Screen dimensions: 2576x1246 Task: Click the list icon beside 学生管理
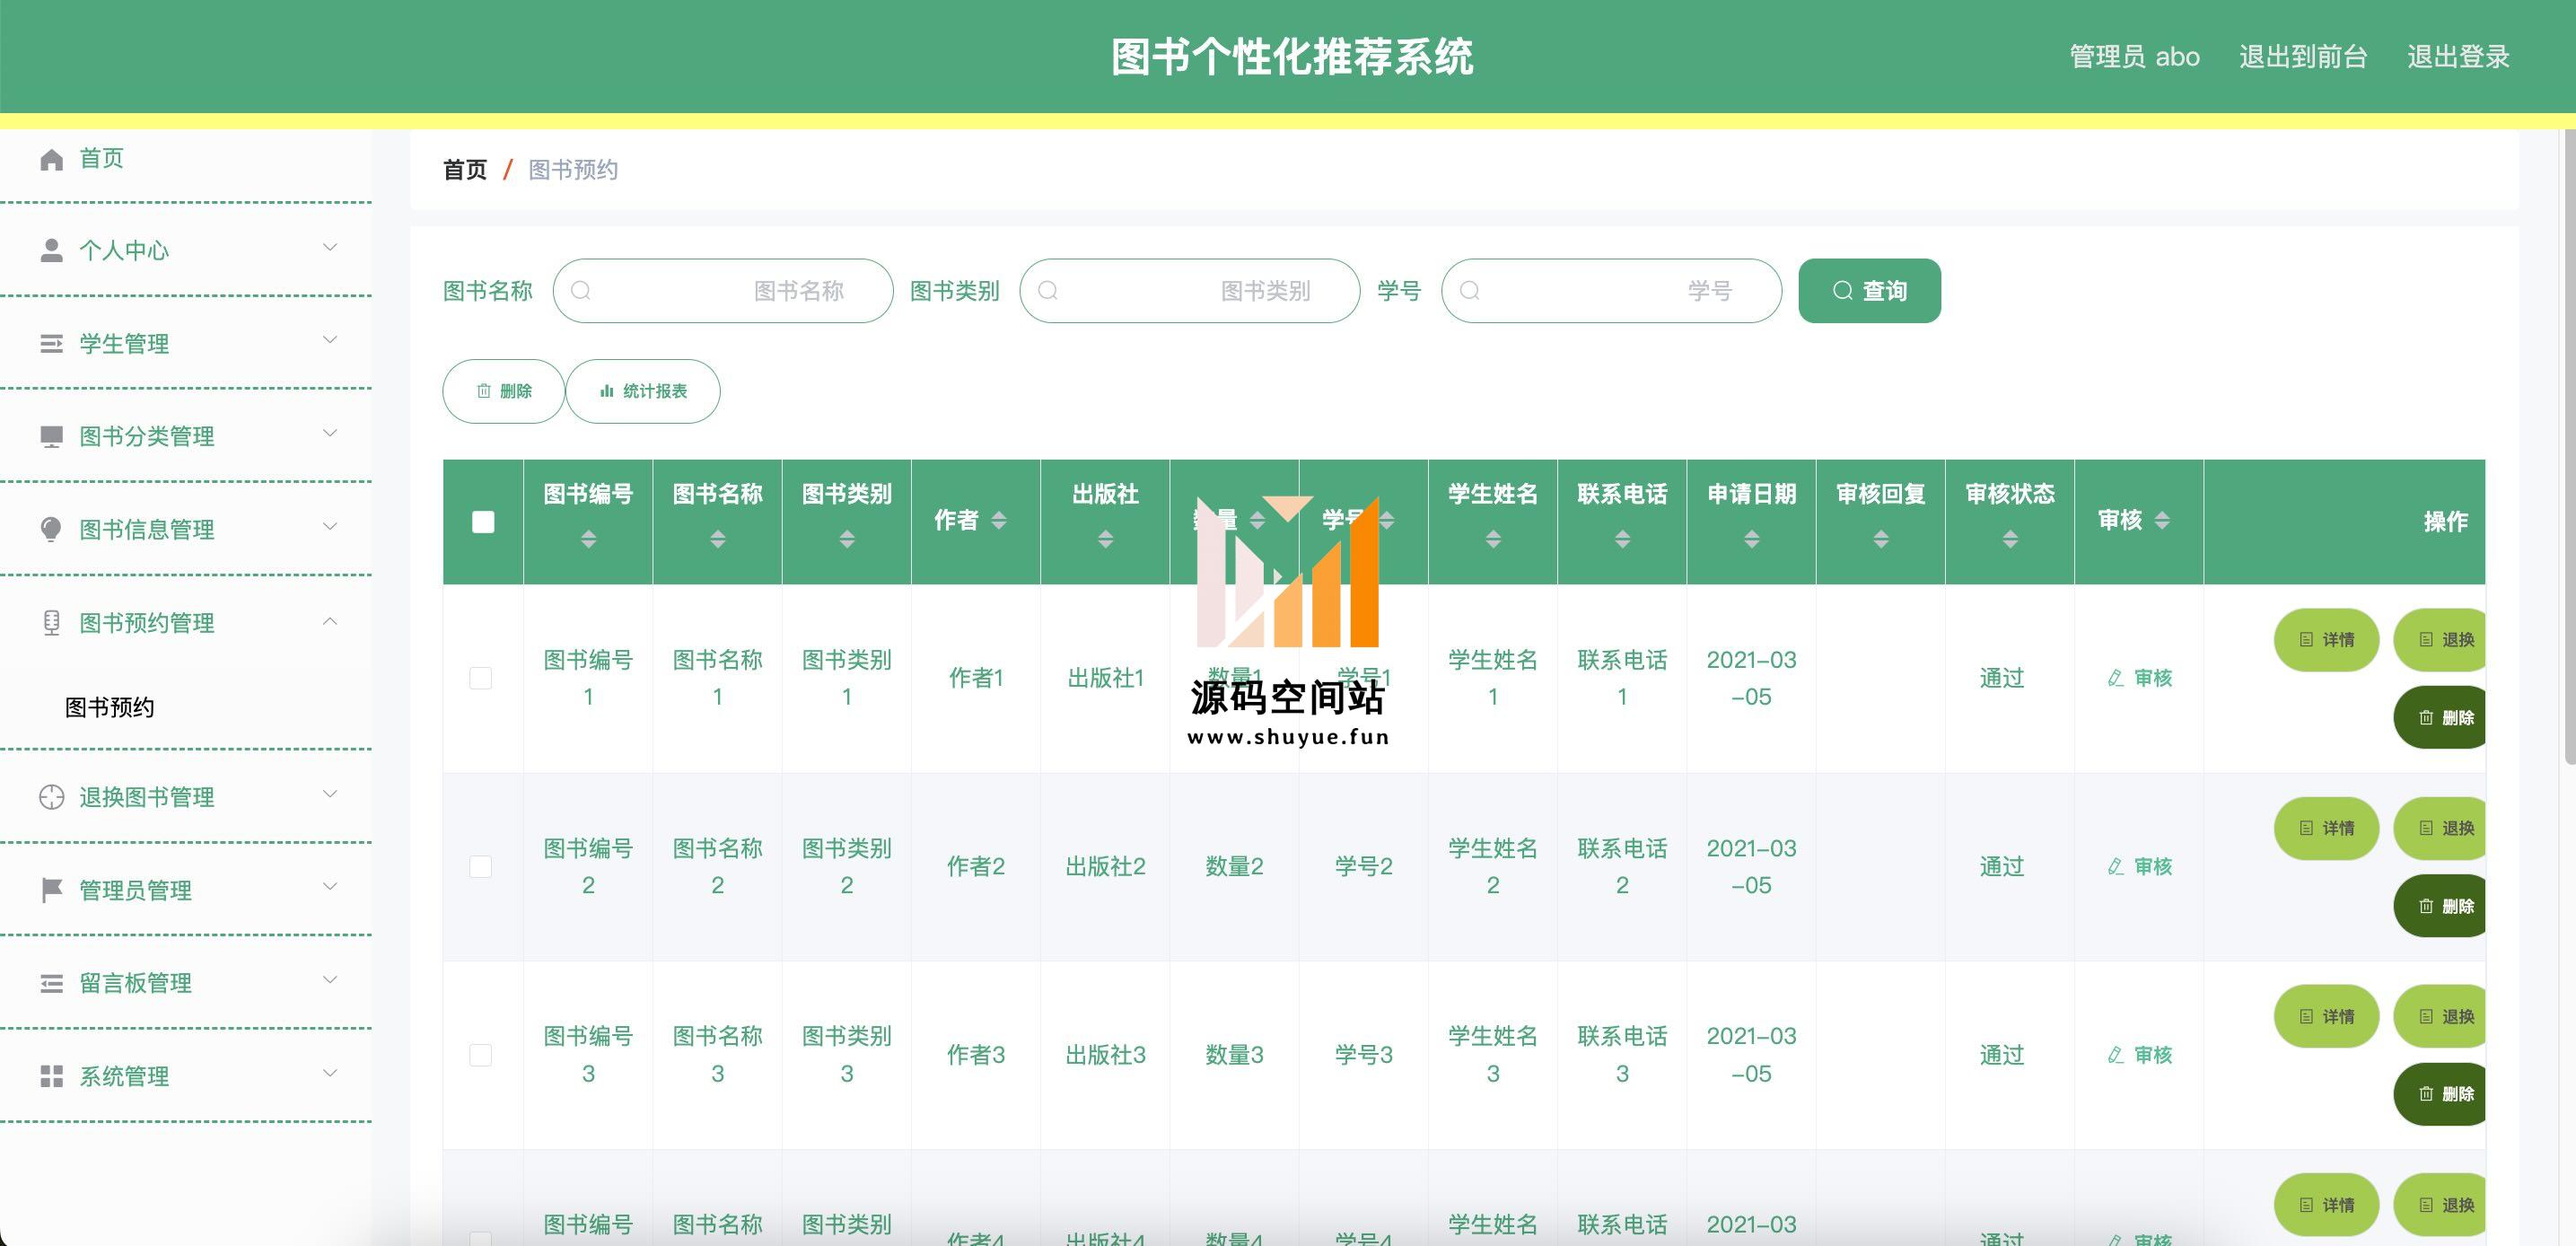pos(52,344)
